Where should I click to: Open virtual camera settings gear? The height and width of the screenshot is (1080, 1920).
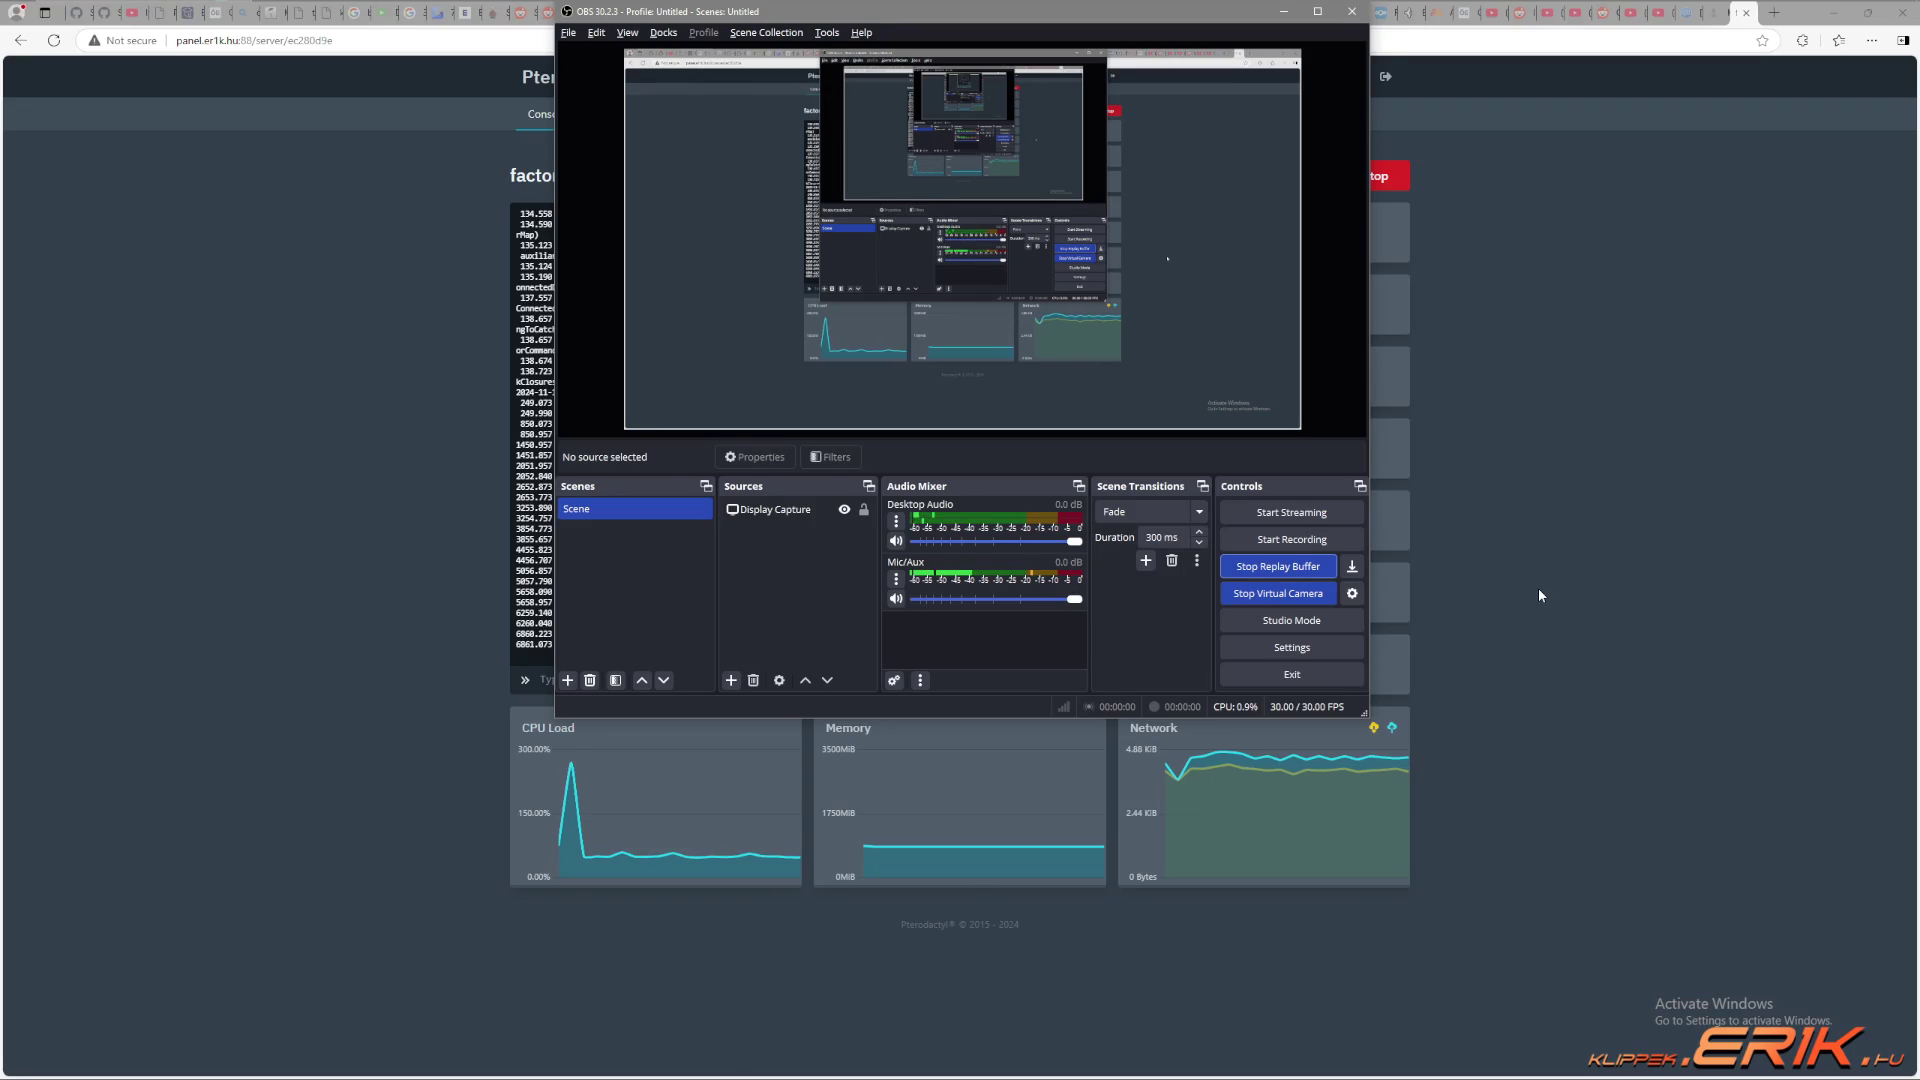tap(1352, 593)
